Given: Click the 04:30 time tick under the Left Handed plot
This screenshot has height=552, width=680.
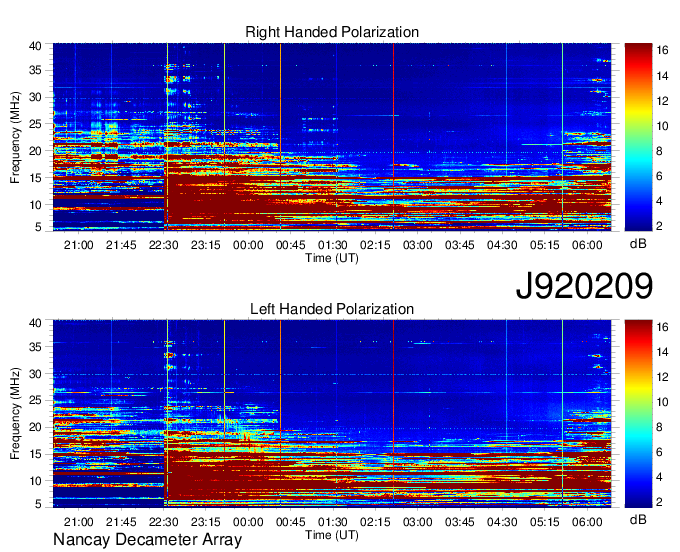Looking at the screenshot, I should pos(502,522).
